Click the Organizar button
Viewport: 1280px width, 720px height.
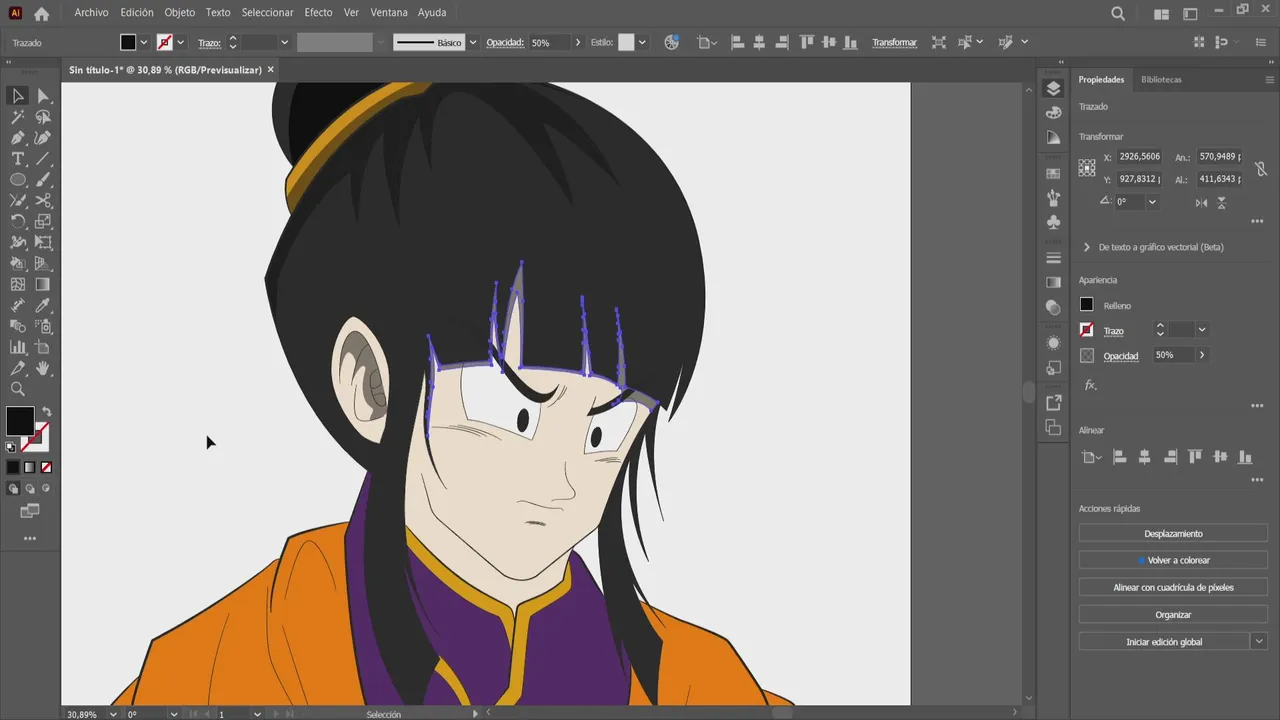click(1173, 615)
